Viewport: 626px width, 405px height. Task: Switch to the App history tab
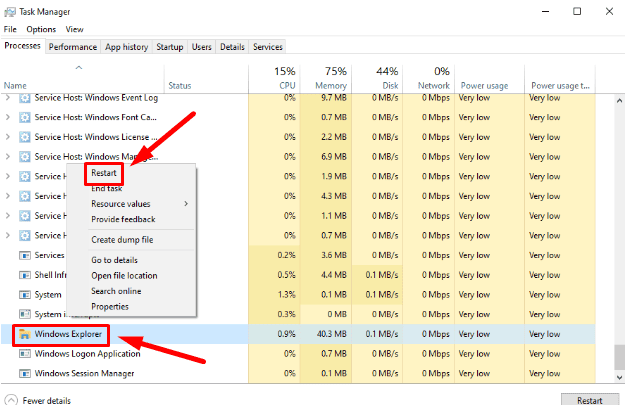127,47
